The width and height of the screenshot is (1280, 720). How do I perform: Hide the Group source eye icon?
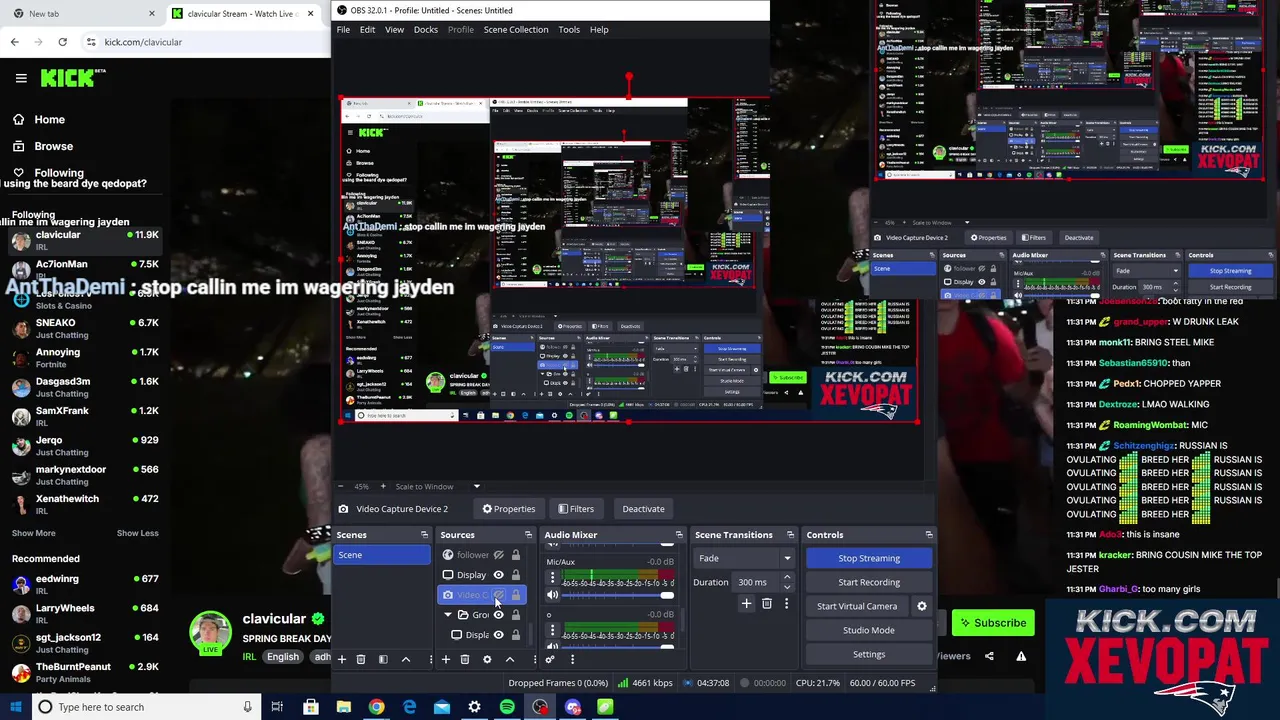click(498, 615)
